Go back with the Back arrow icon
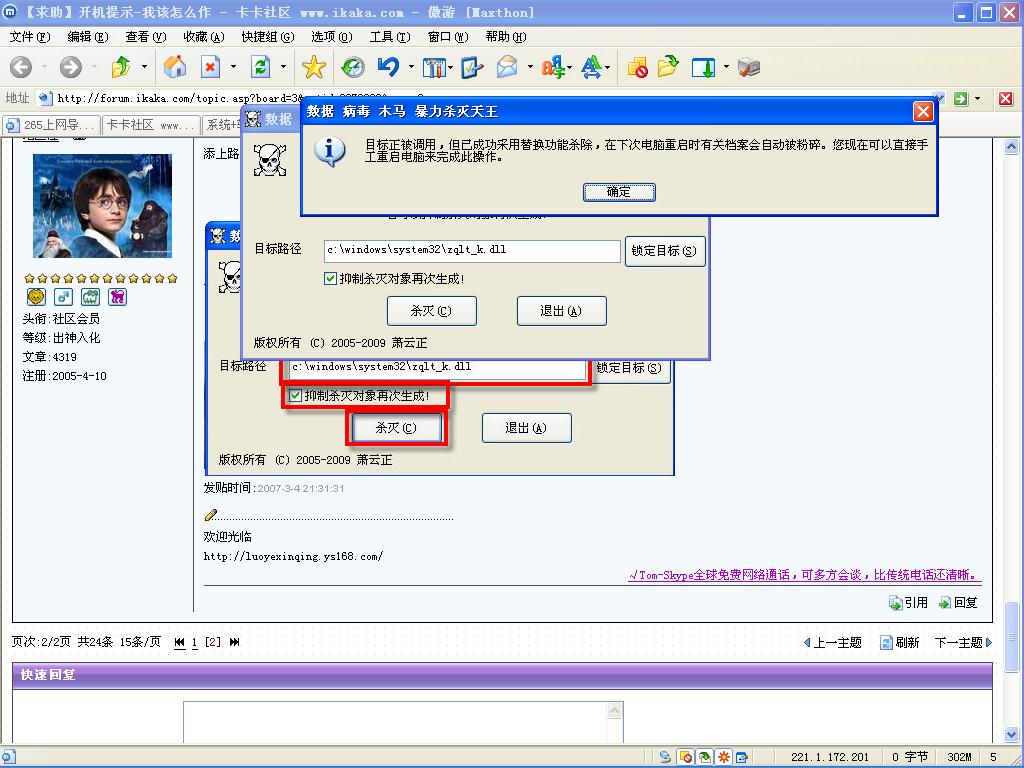This screenshot has height=768, width=1024. tap(21, 67)
